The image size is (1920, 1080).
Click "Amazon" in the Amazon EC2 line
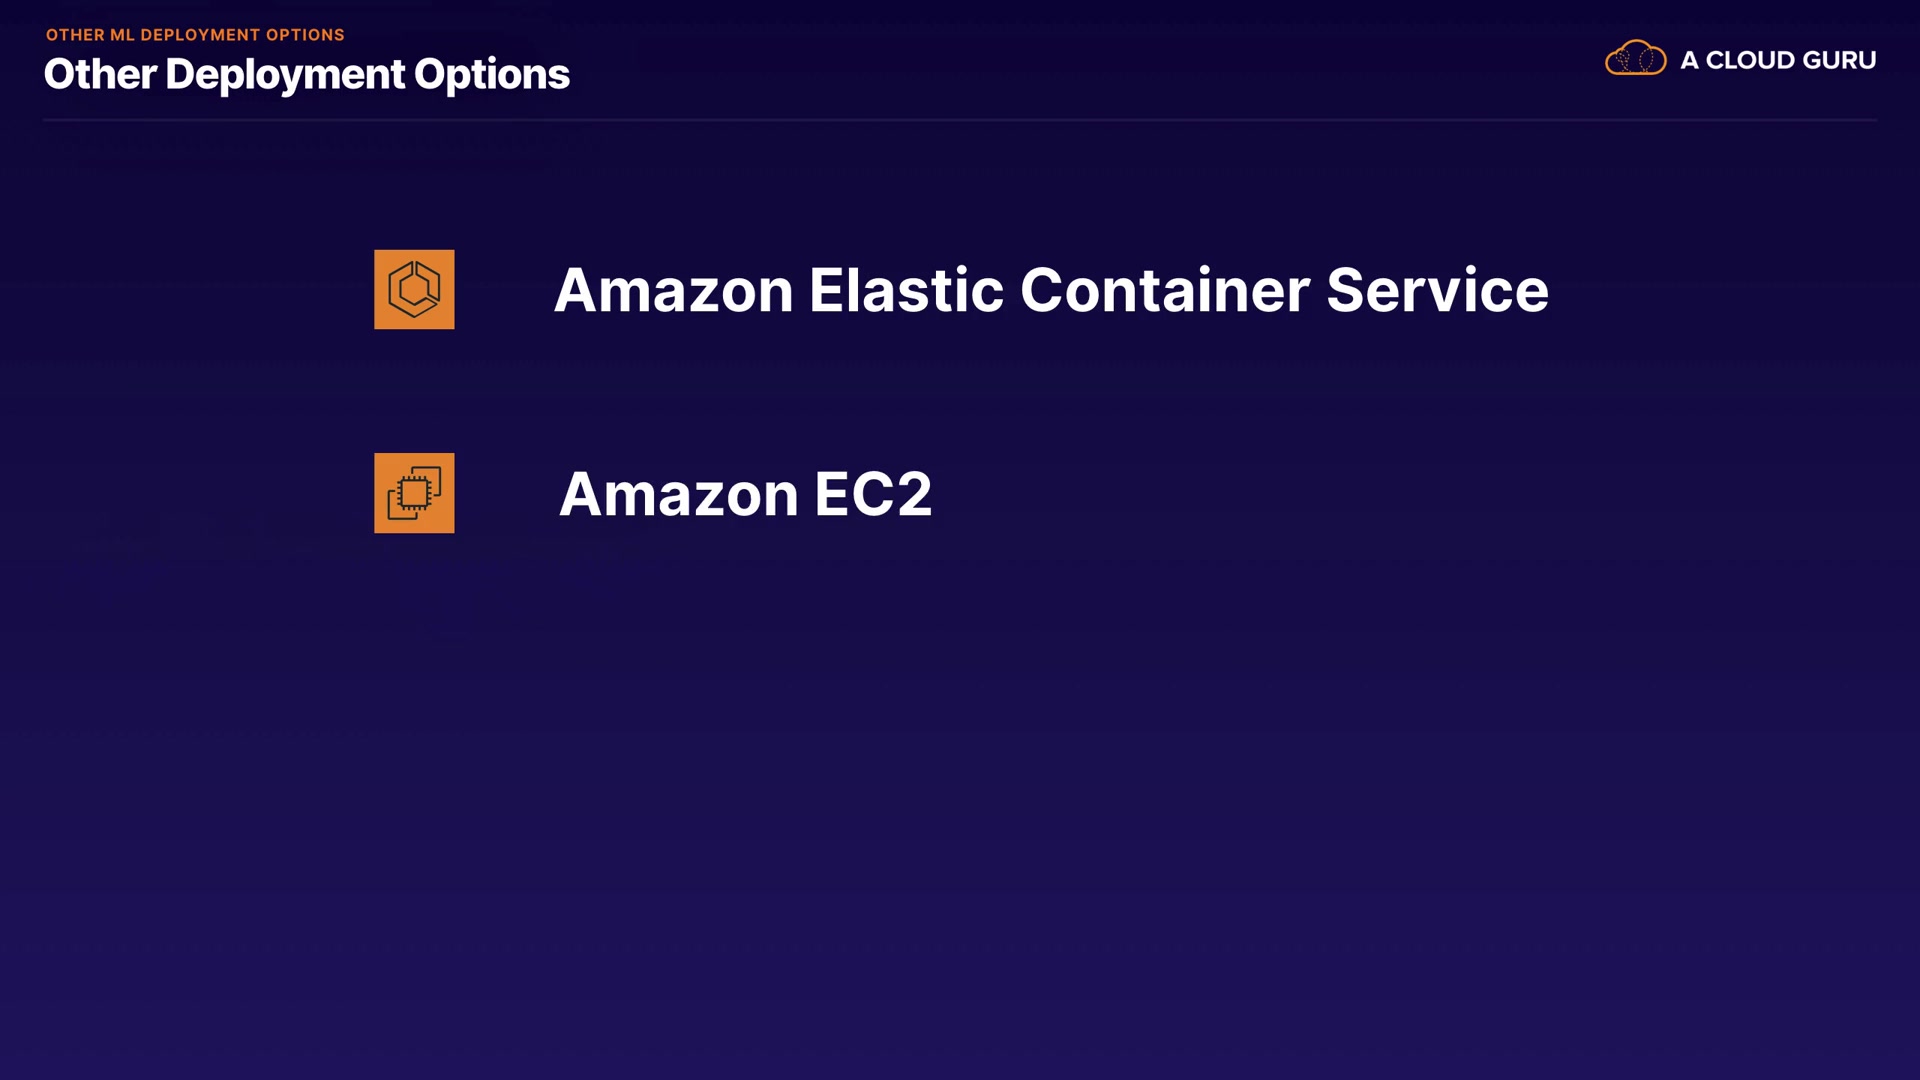tap(678, 494)
